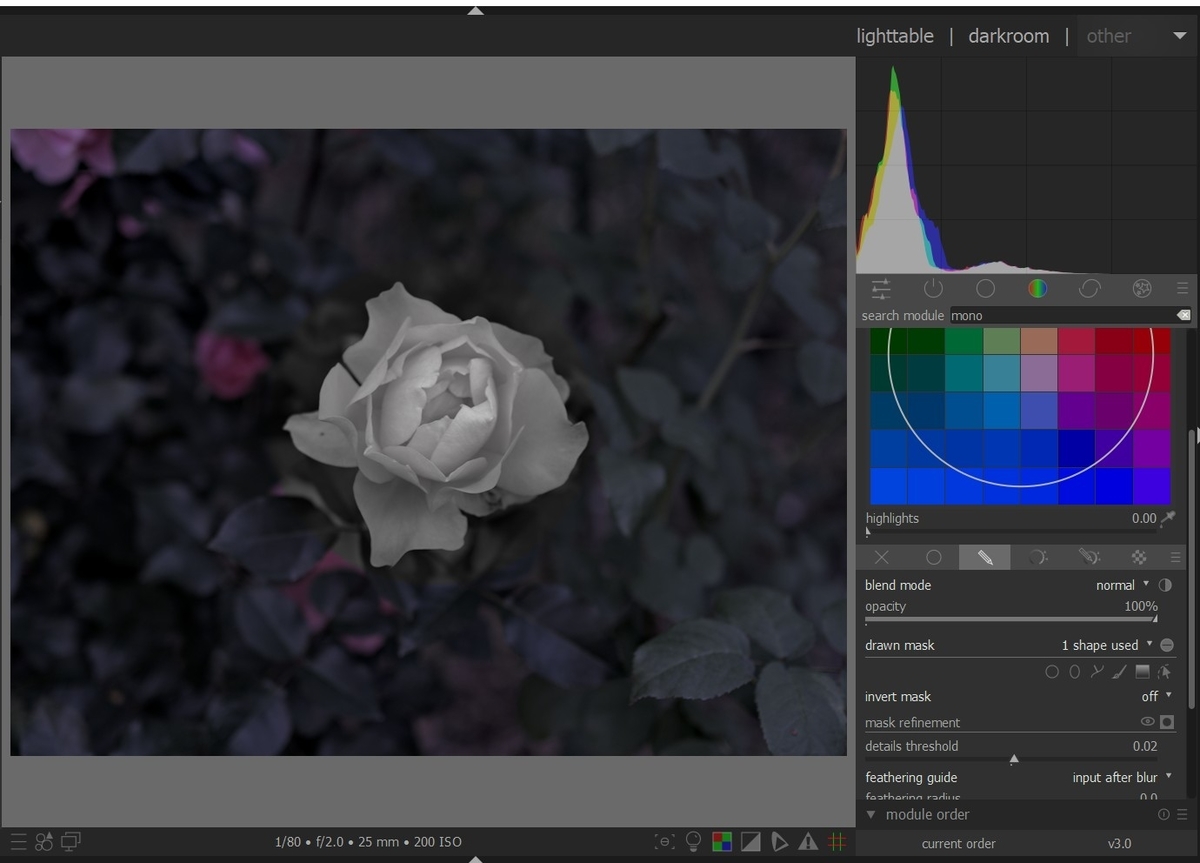Image resolution: width=1200 pixels, height=863 pixels.
Task: Toggle drawn mask polarity minus button
Action: (1167, 645)
